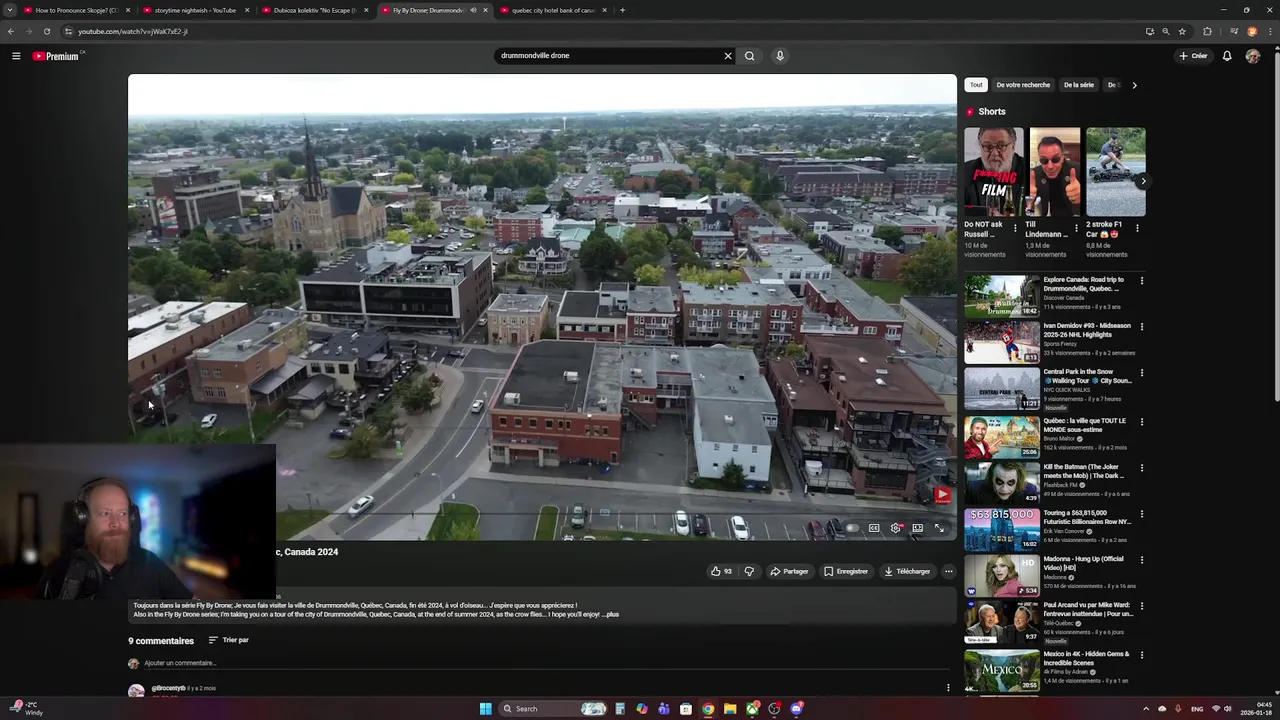Open sort comments Trier par
Viewport: 1280px width, 720px height.
click(x=229, y=640)
